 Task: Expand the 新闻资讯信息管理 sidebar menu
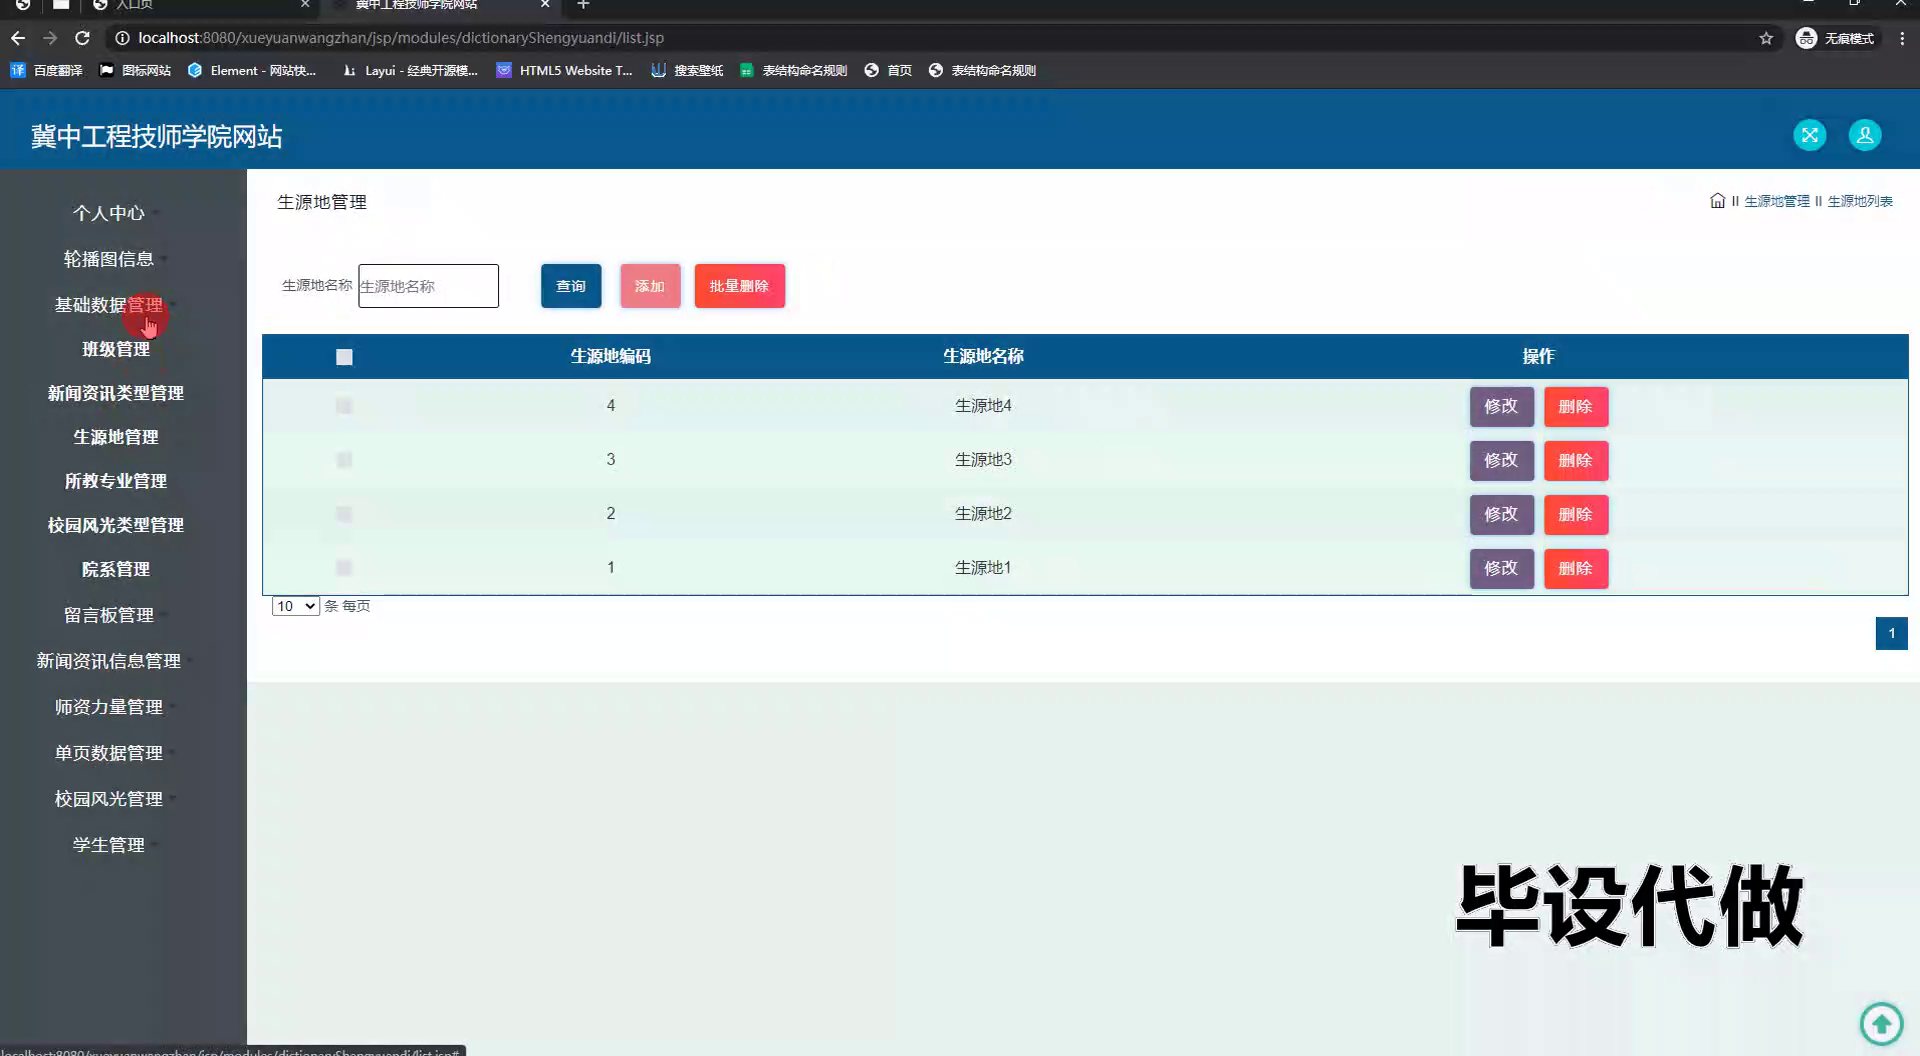point(109,661)
